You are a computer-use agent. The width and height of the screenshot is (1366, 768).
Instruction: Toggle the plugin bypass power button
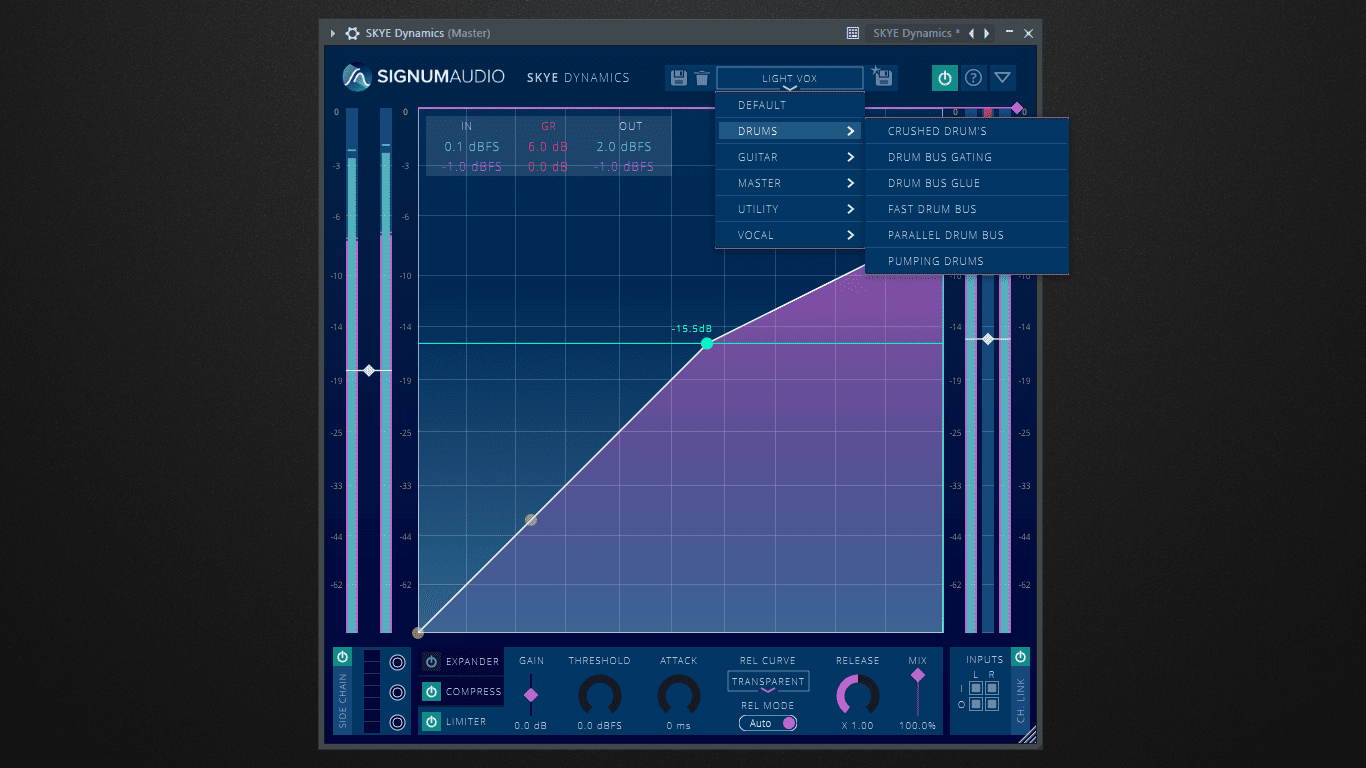coord(945,78)
